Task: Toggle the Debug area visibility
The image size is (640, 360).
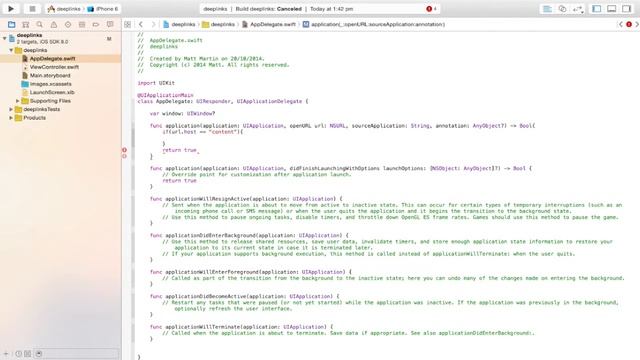Action: pyautogui.click(x=611, y=9)
